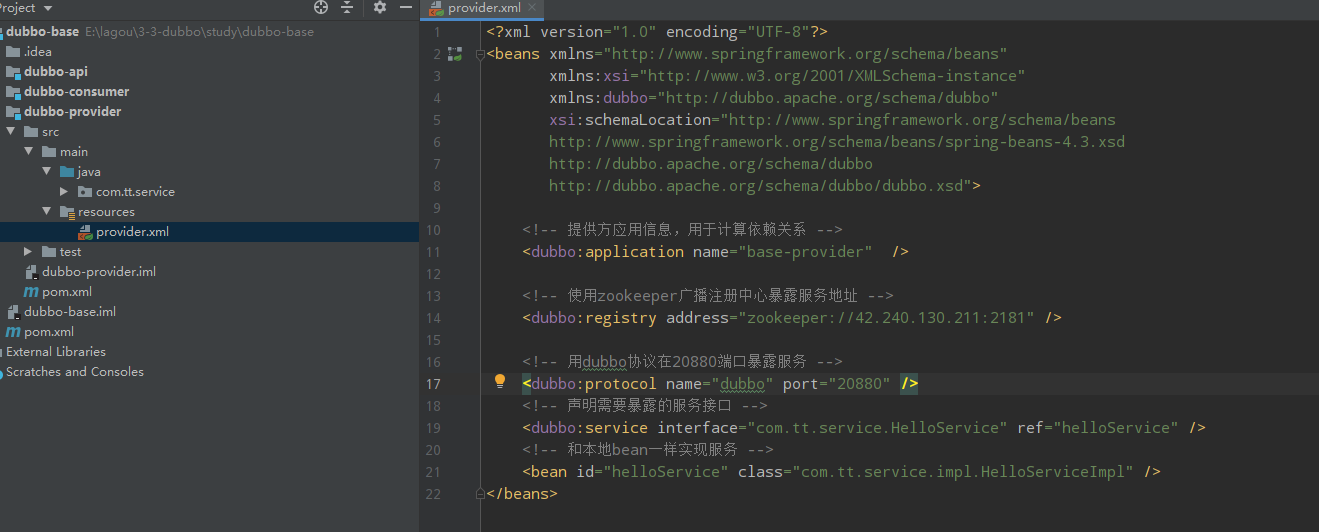Click line number 10 in gutter

tap(432, 230)
